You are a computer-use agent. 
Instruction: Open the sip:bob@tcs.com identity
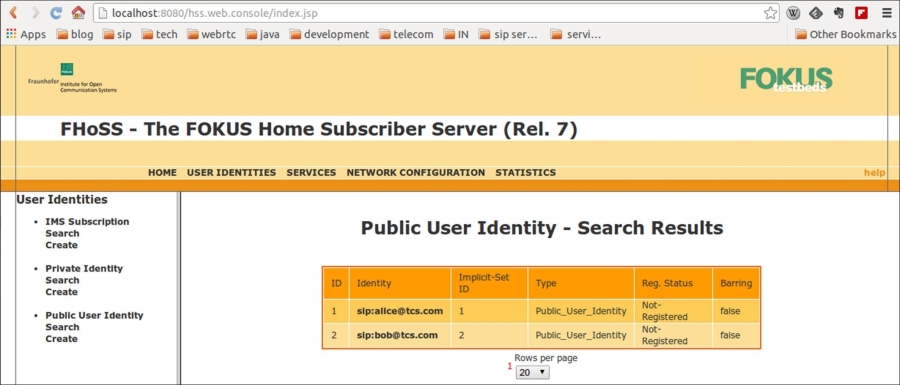[x=397, y=335]
